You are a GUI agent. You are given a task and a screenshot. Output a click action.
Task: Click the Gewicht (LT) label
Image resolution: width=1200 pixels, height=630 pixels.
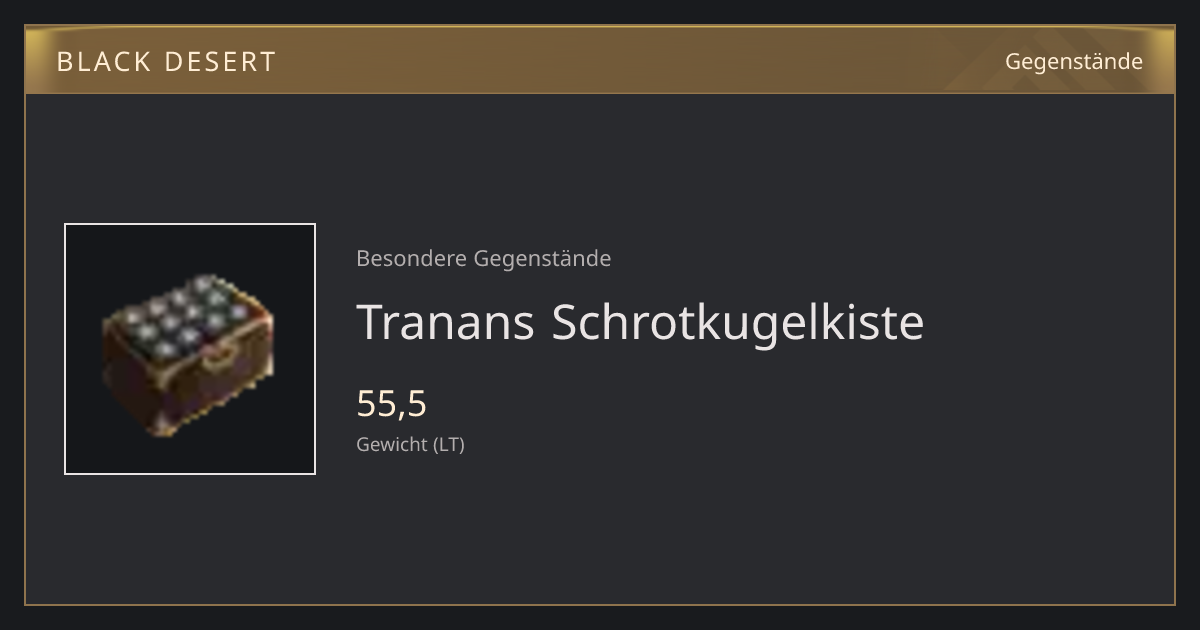pyautogui.click(x=410, y=445)
